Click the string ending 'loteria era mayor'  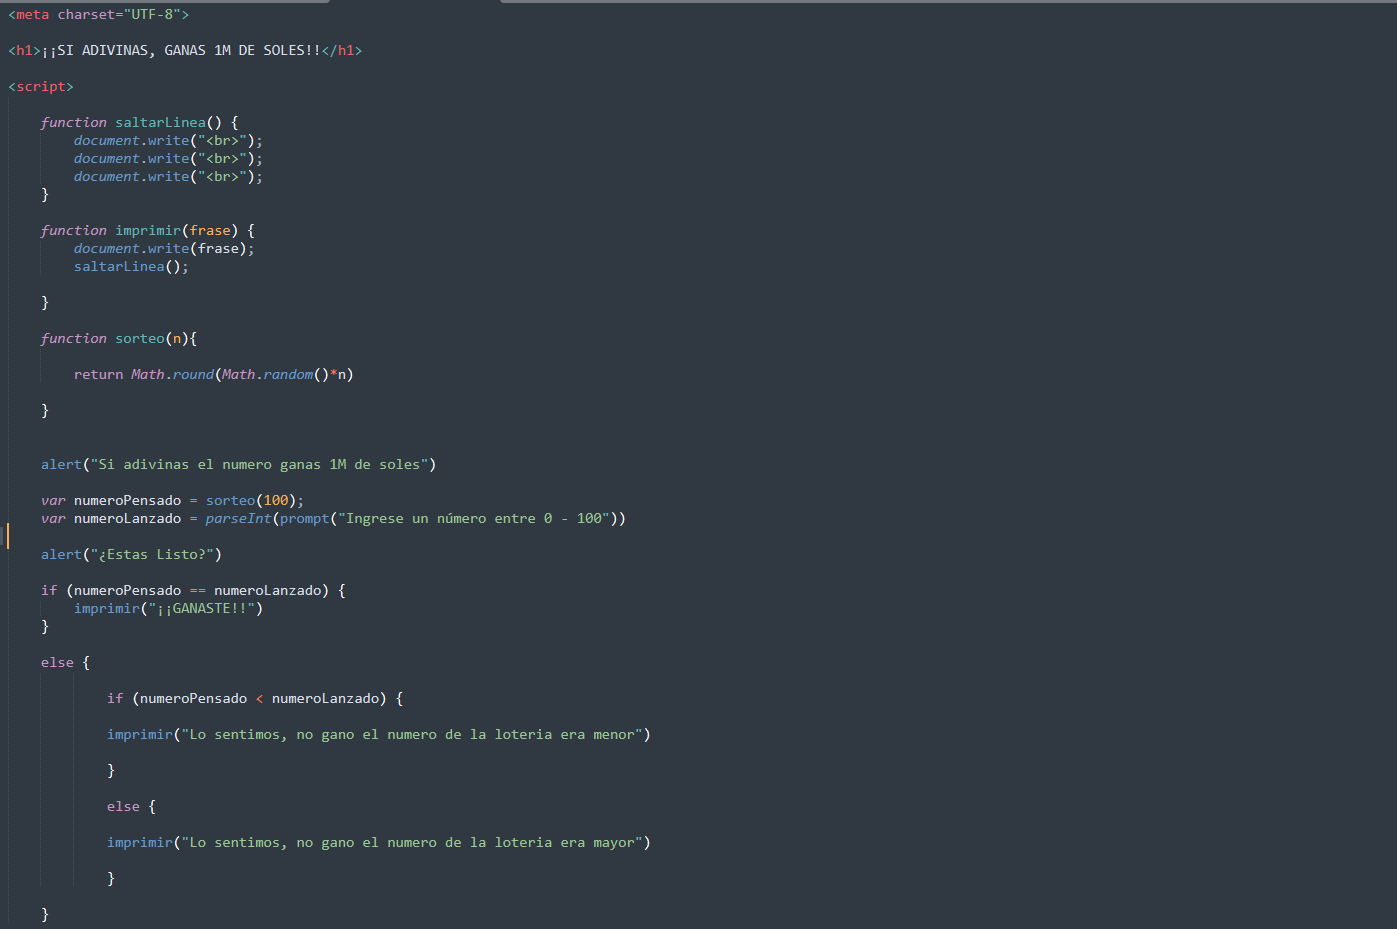[x=412, y=842]
